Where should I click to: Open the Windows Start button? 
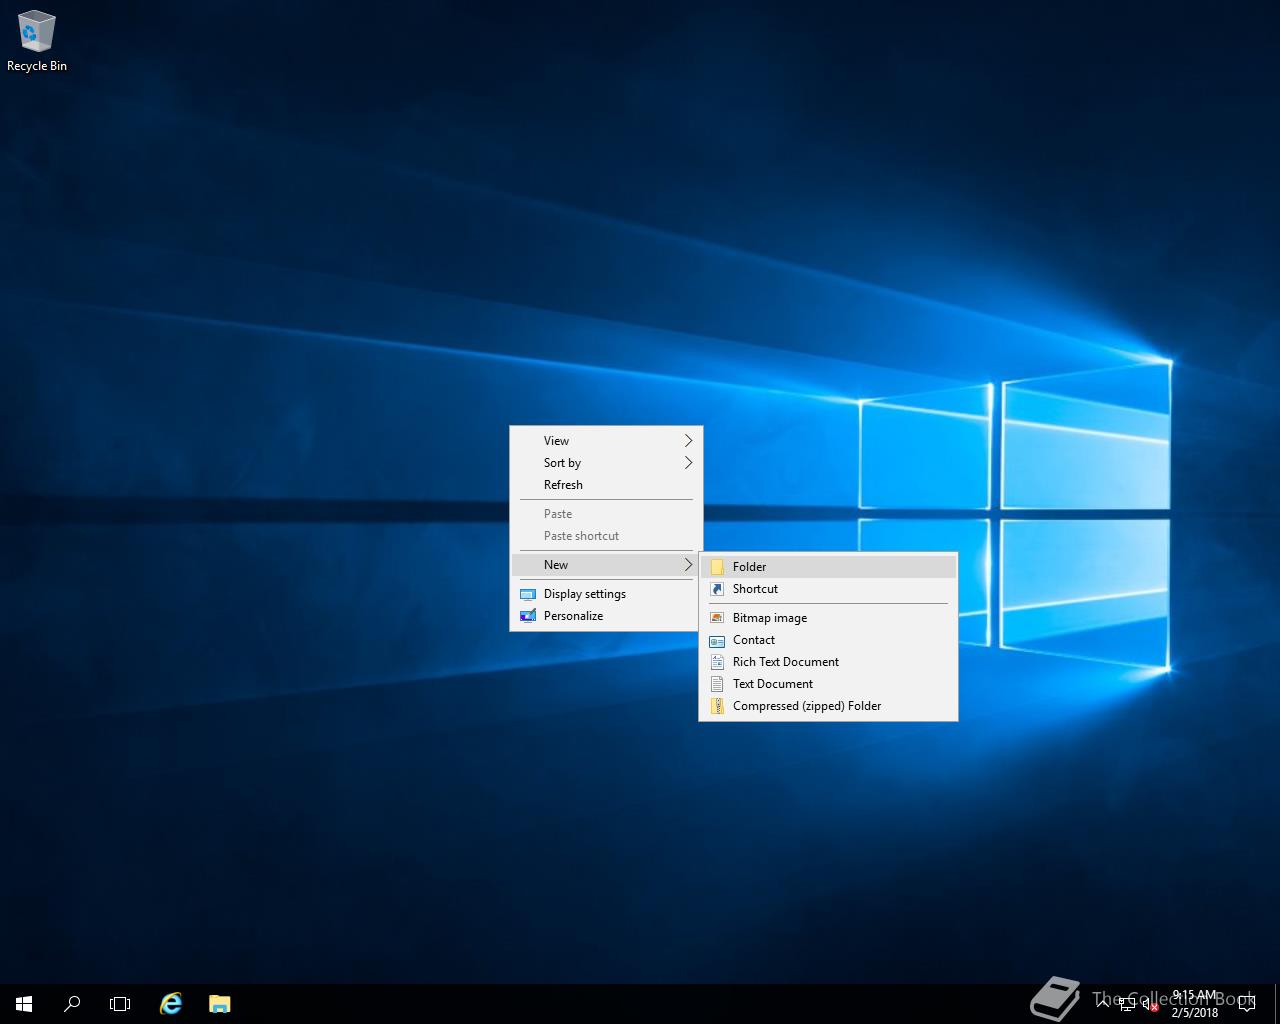[x=24, y=1004]
